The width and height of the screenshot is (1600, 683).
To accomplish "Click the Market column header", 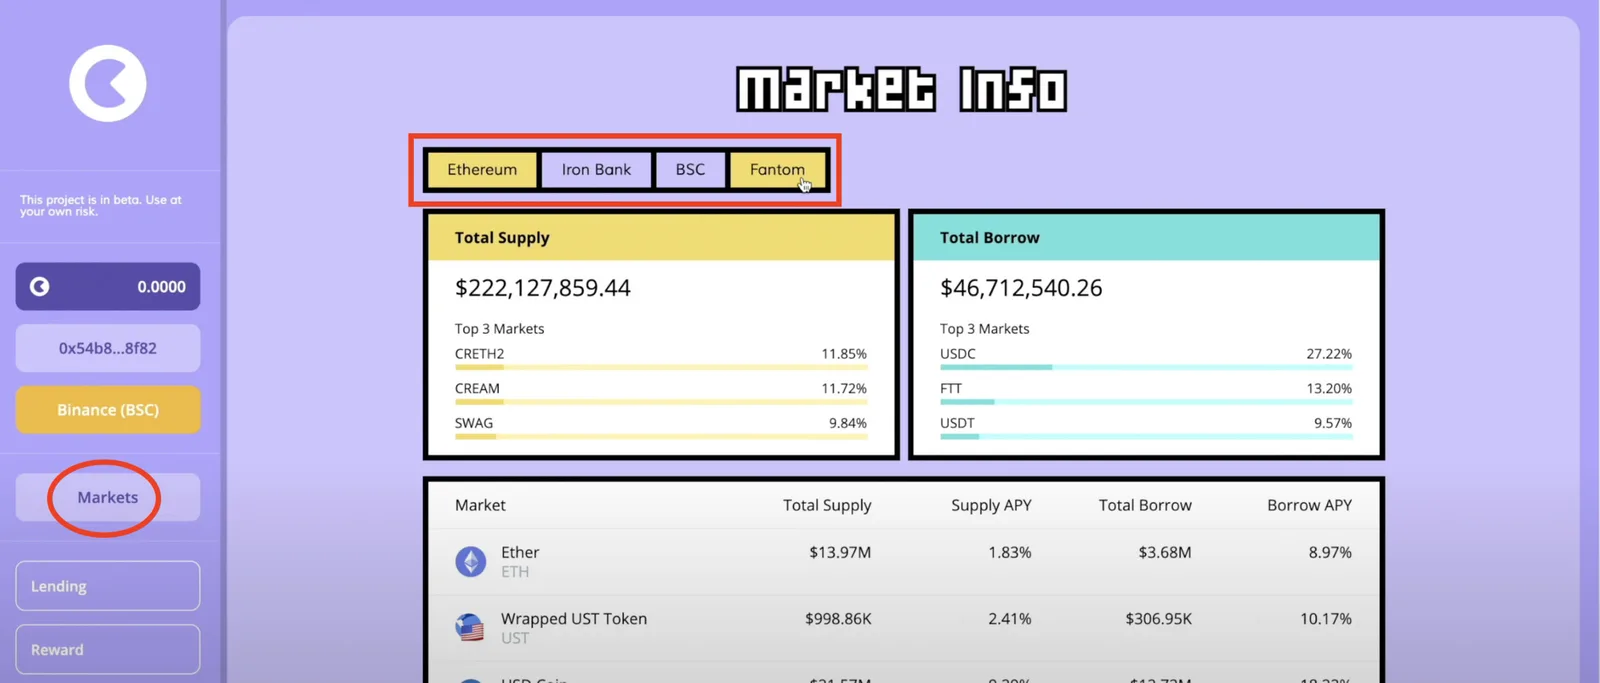I will pyautogui.click(x=480, y=505).
